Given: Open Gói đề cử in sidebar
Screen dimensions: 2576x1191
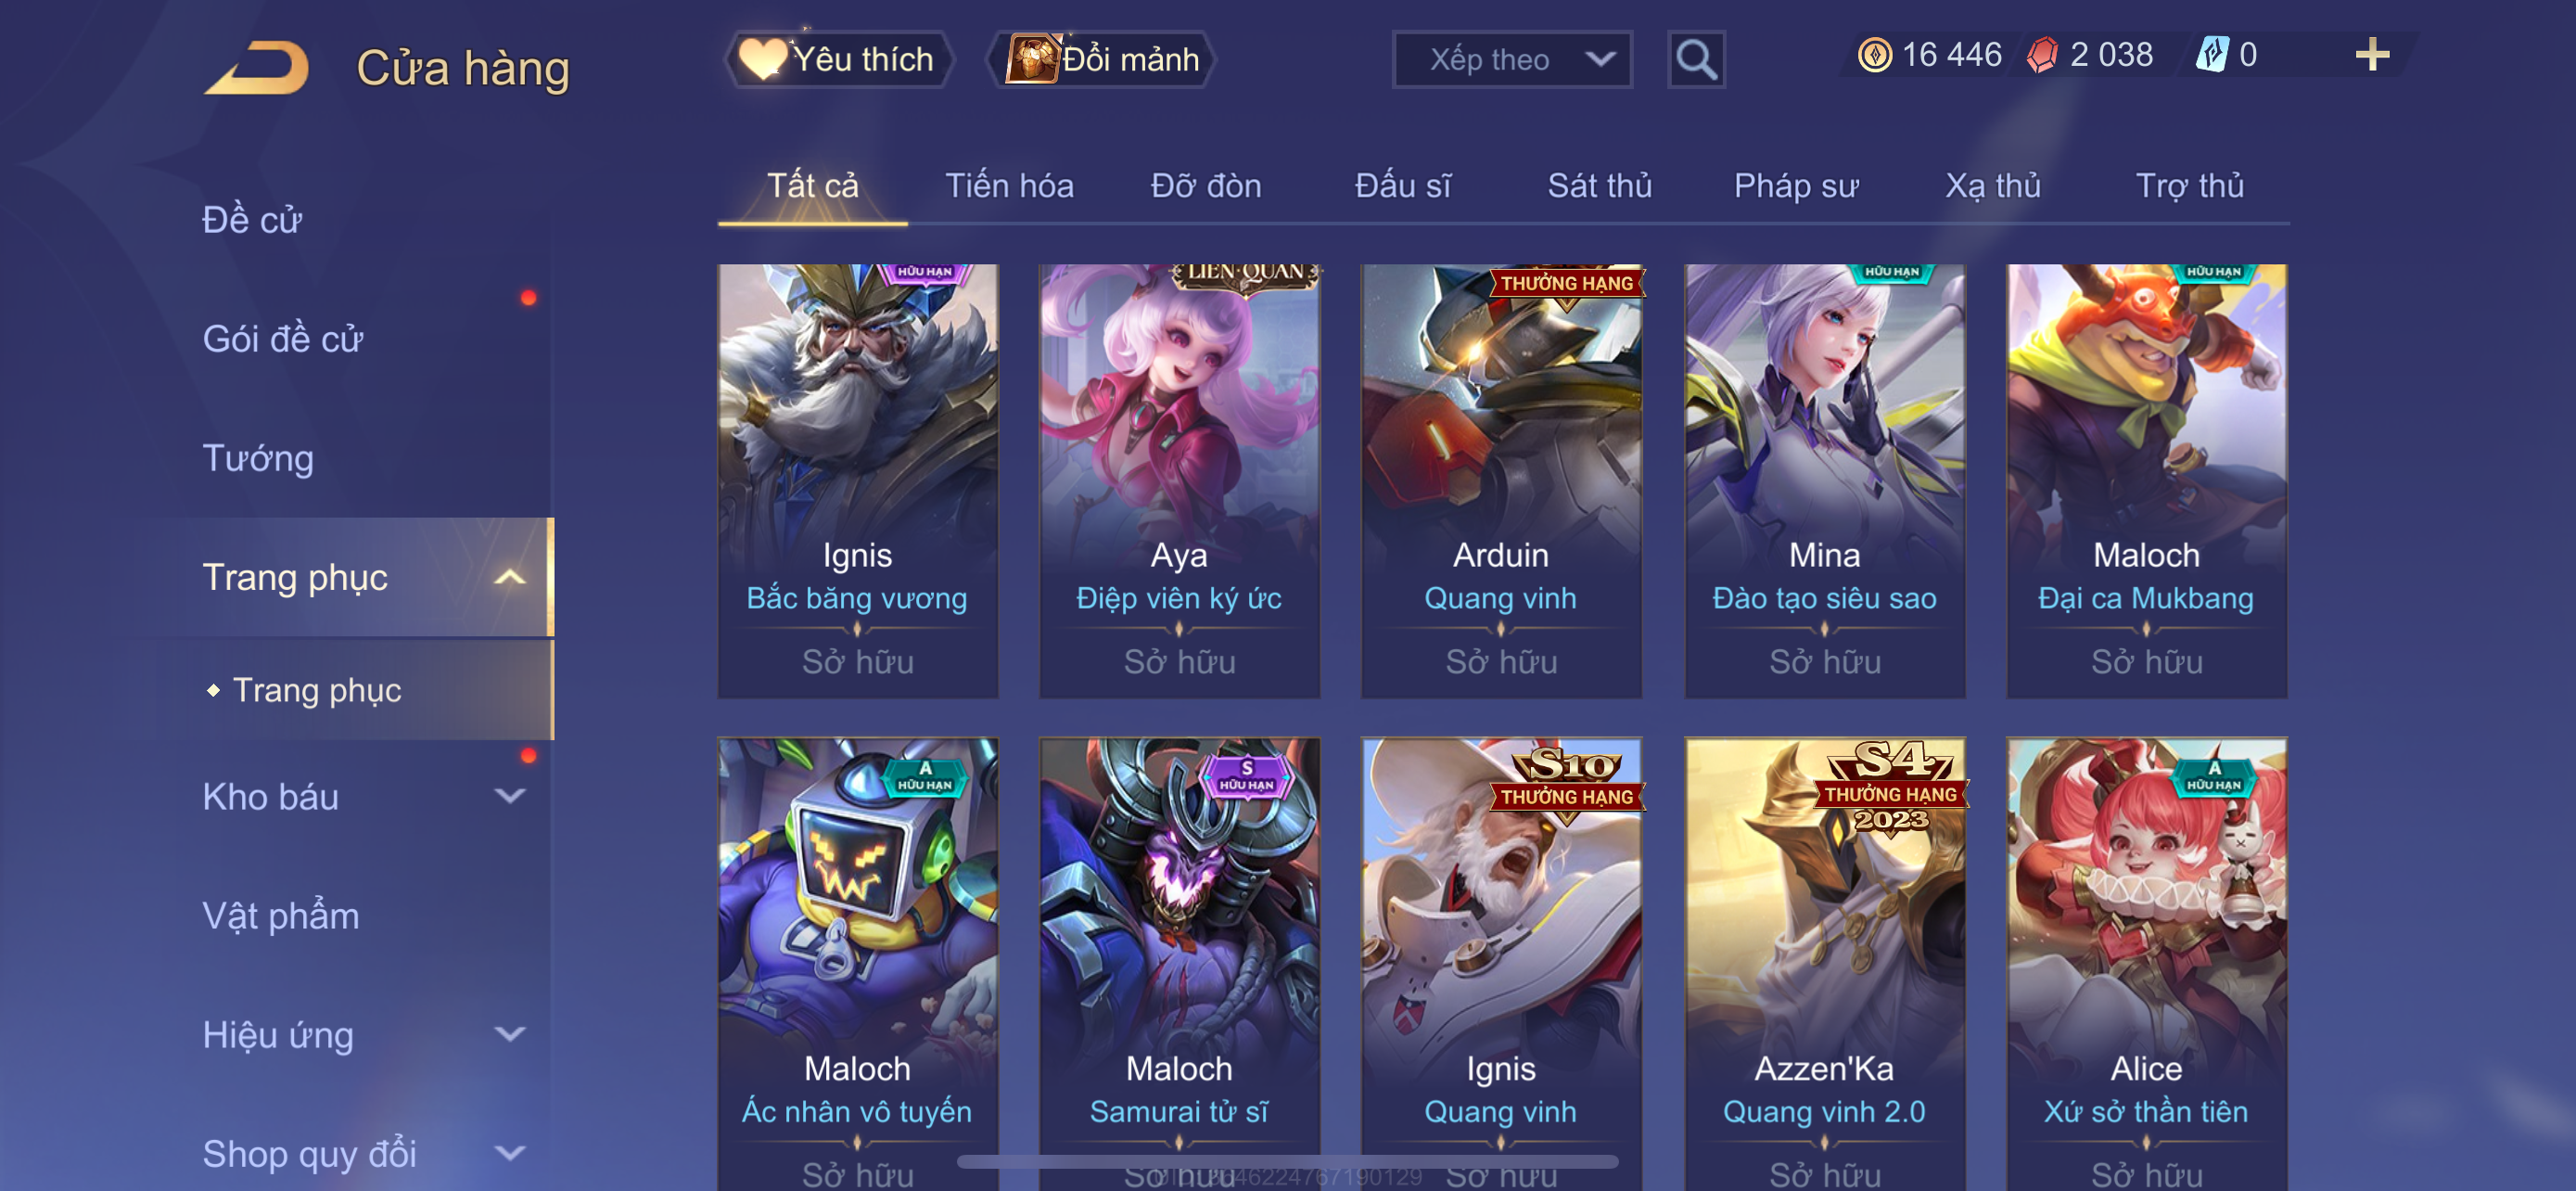Looking at the screenshot, I should click(x=282, y=339).
